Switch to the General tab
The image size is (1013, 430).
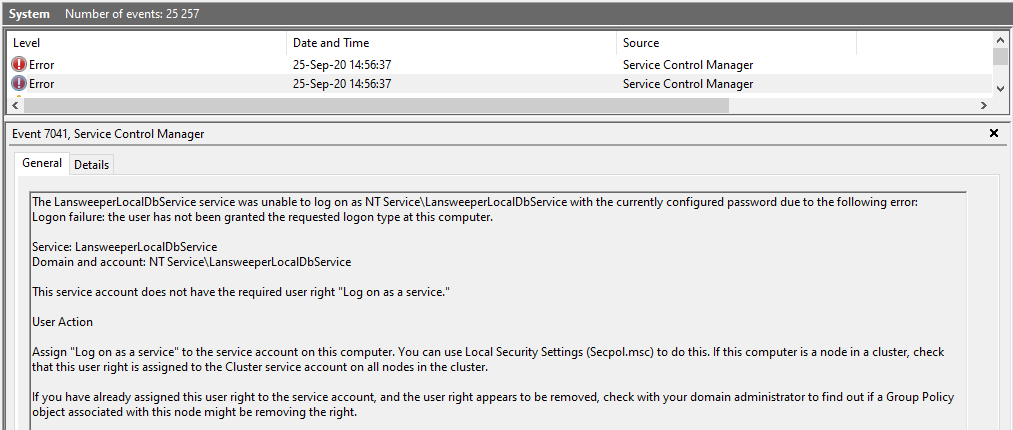(42, 163)
